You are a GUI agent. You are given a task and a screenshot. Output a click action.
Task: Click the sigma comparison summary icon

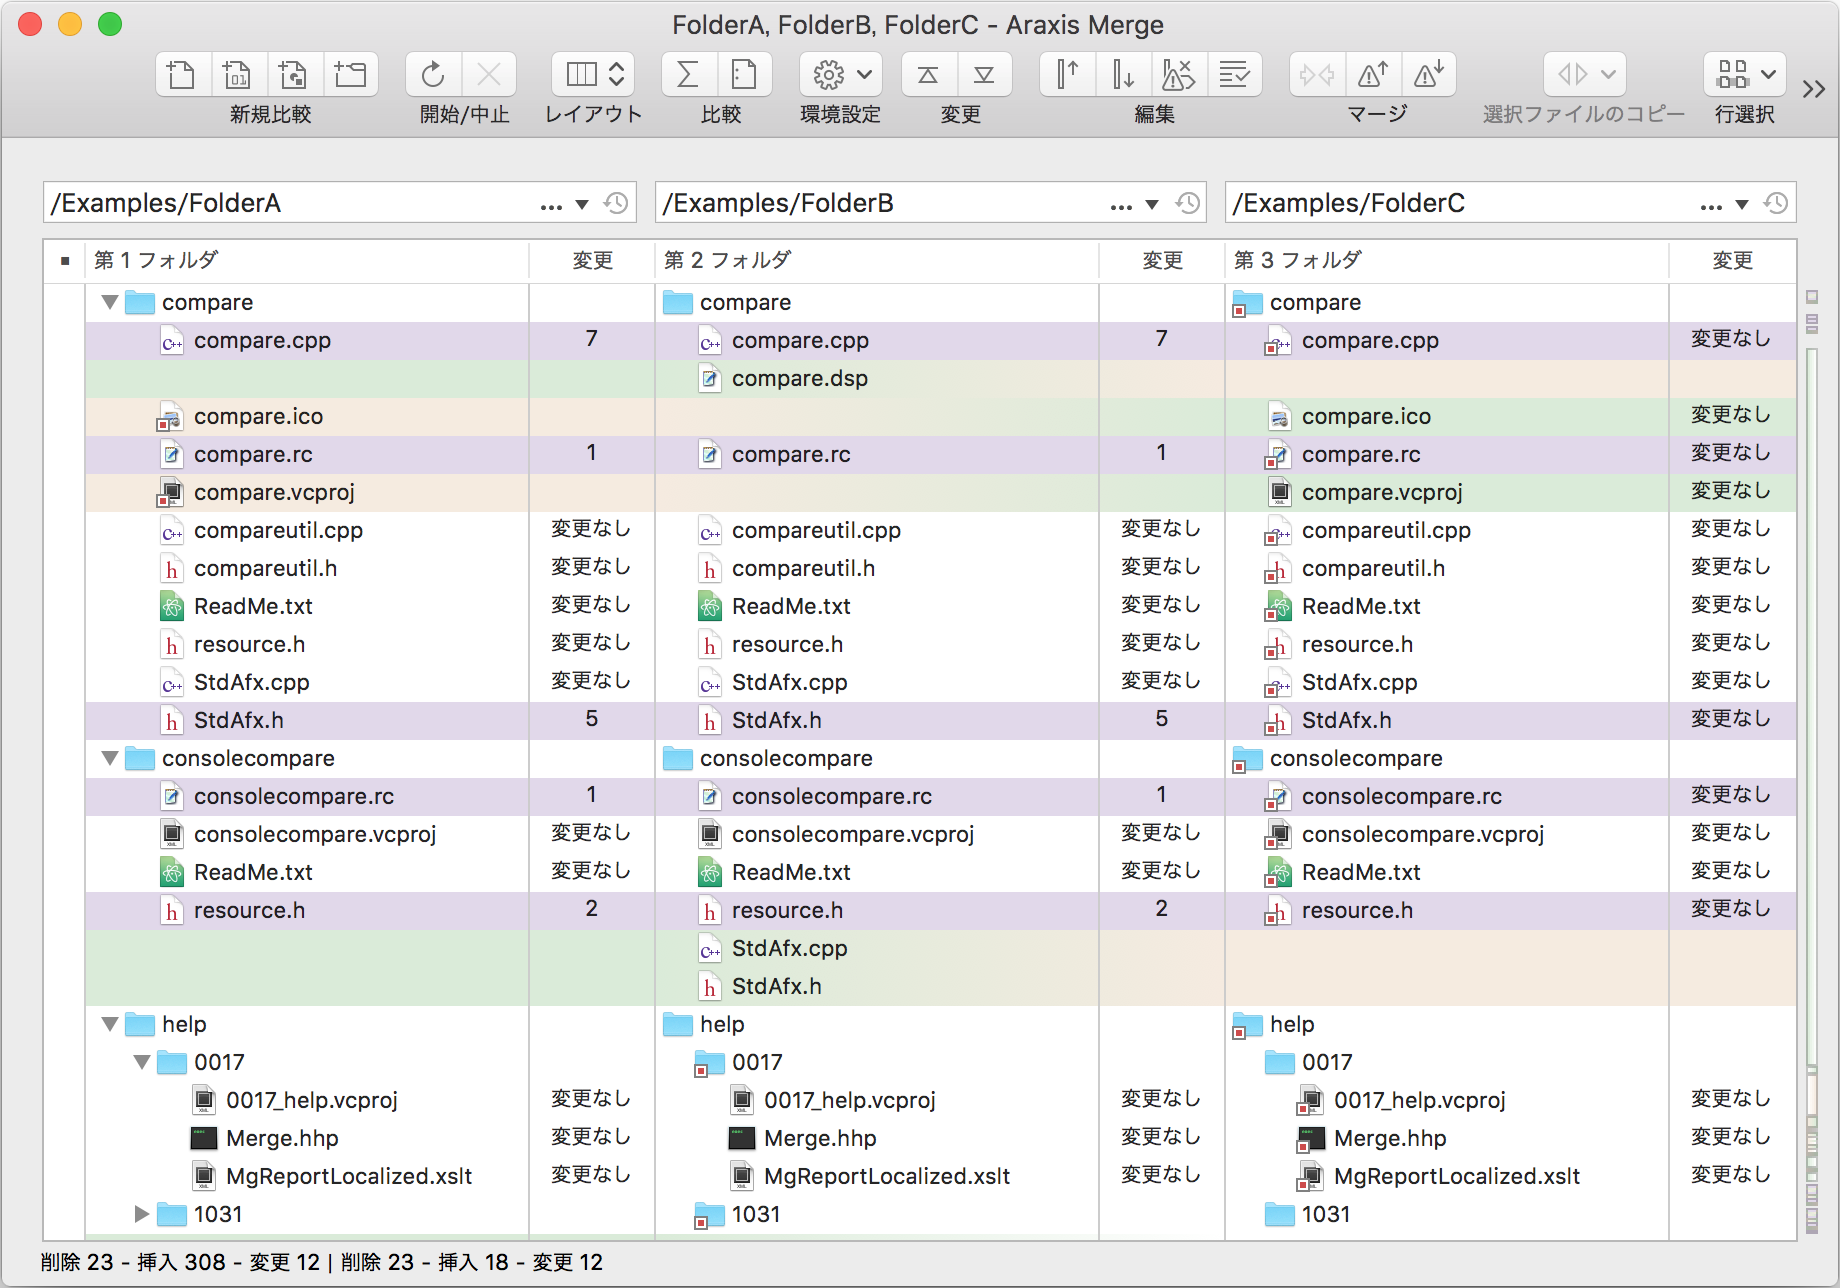(x=688, y=75)
